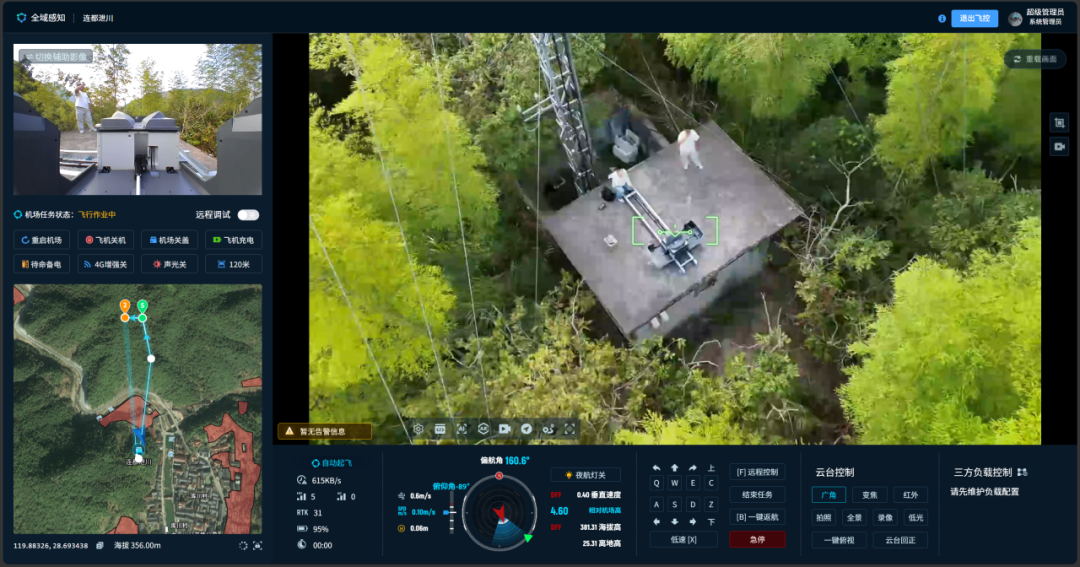The image size is (1080, 567).
Task: Switch to 变焦 zoom lens
Action: tap(870, 495)
